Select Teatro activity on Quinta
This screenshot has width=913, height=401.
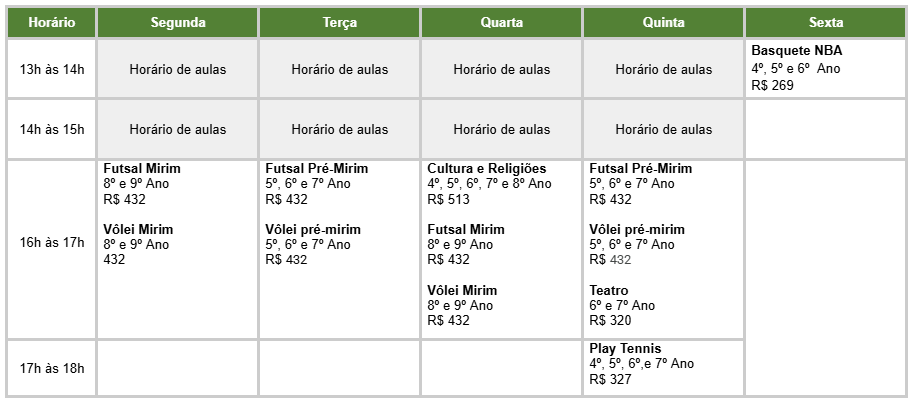609,290
